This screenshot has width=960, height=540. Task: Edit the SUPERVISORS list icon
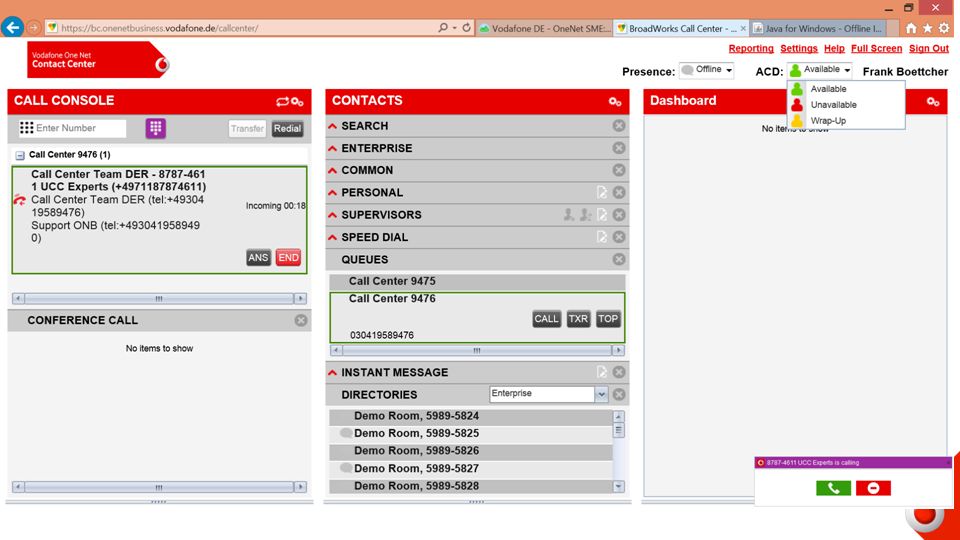[602, 215]
